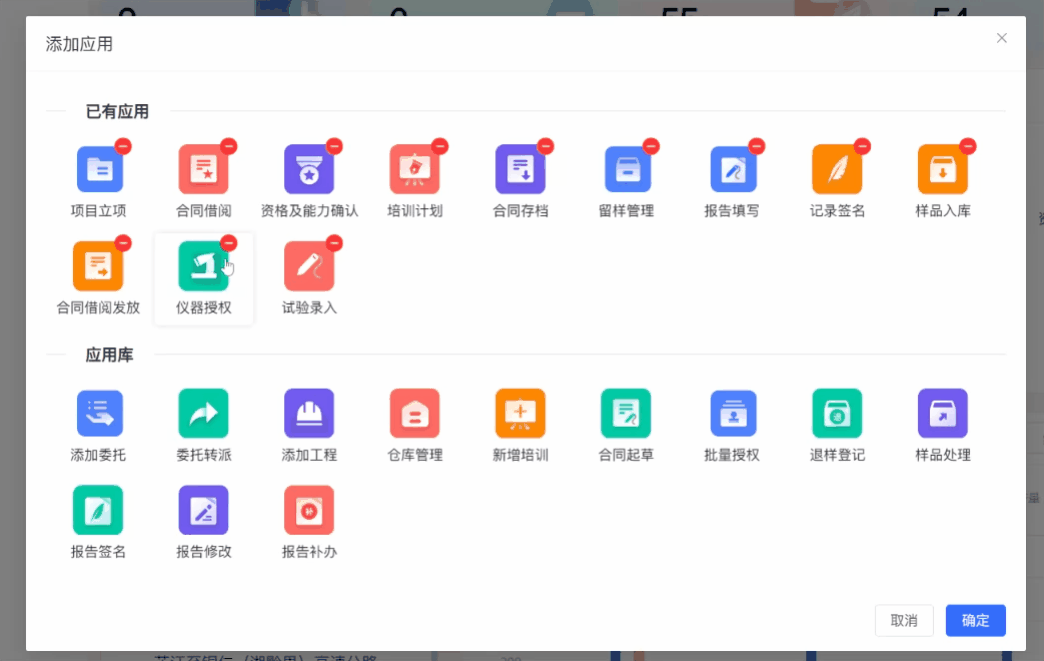Remove 合同存档 via its red minus badge
Screen dimensions: 1044x661
[x=546, y=146]
